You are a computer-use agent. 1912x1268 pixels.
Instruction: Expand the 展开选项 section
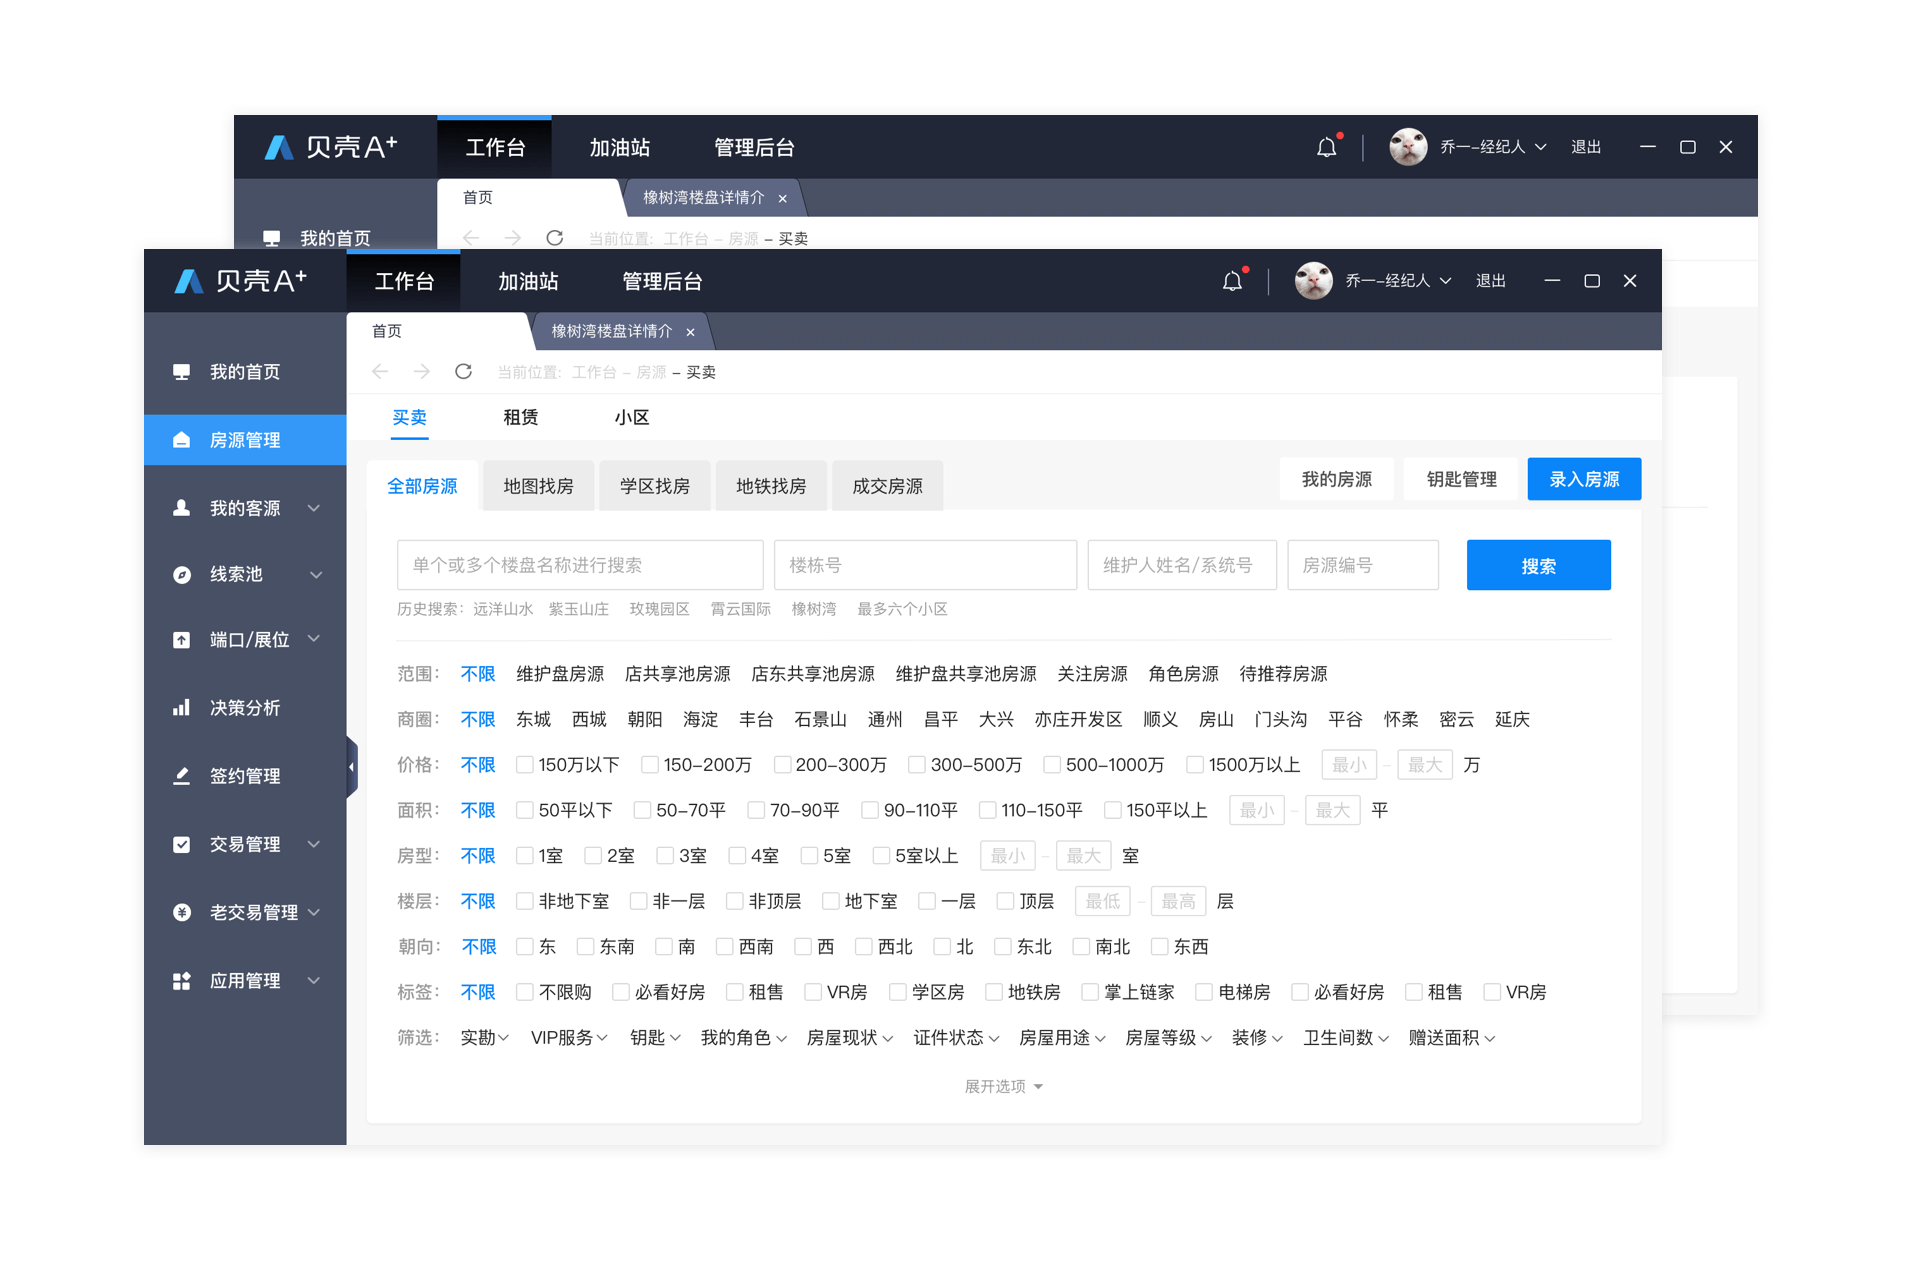(x=1003, y=1087)
